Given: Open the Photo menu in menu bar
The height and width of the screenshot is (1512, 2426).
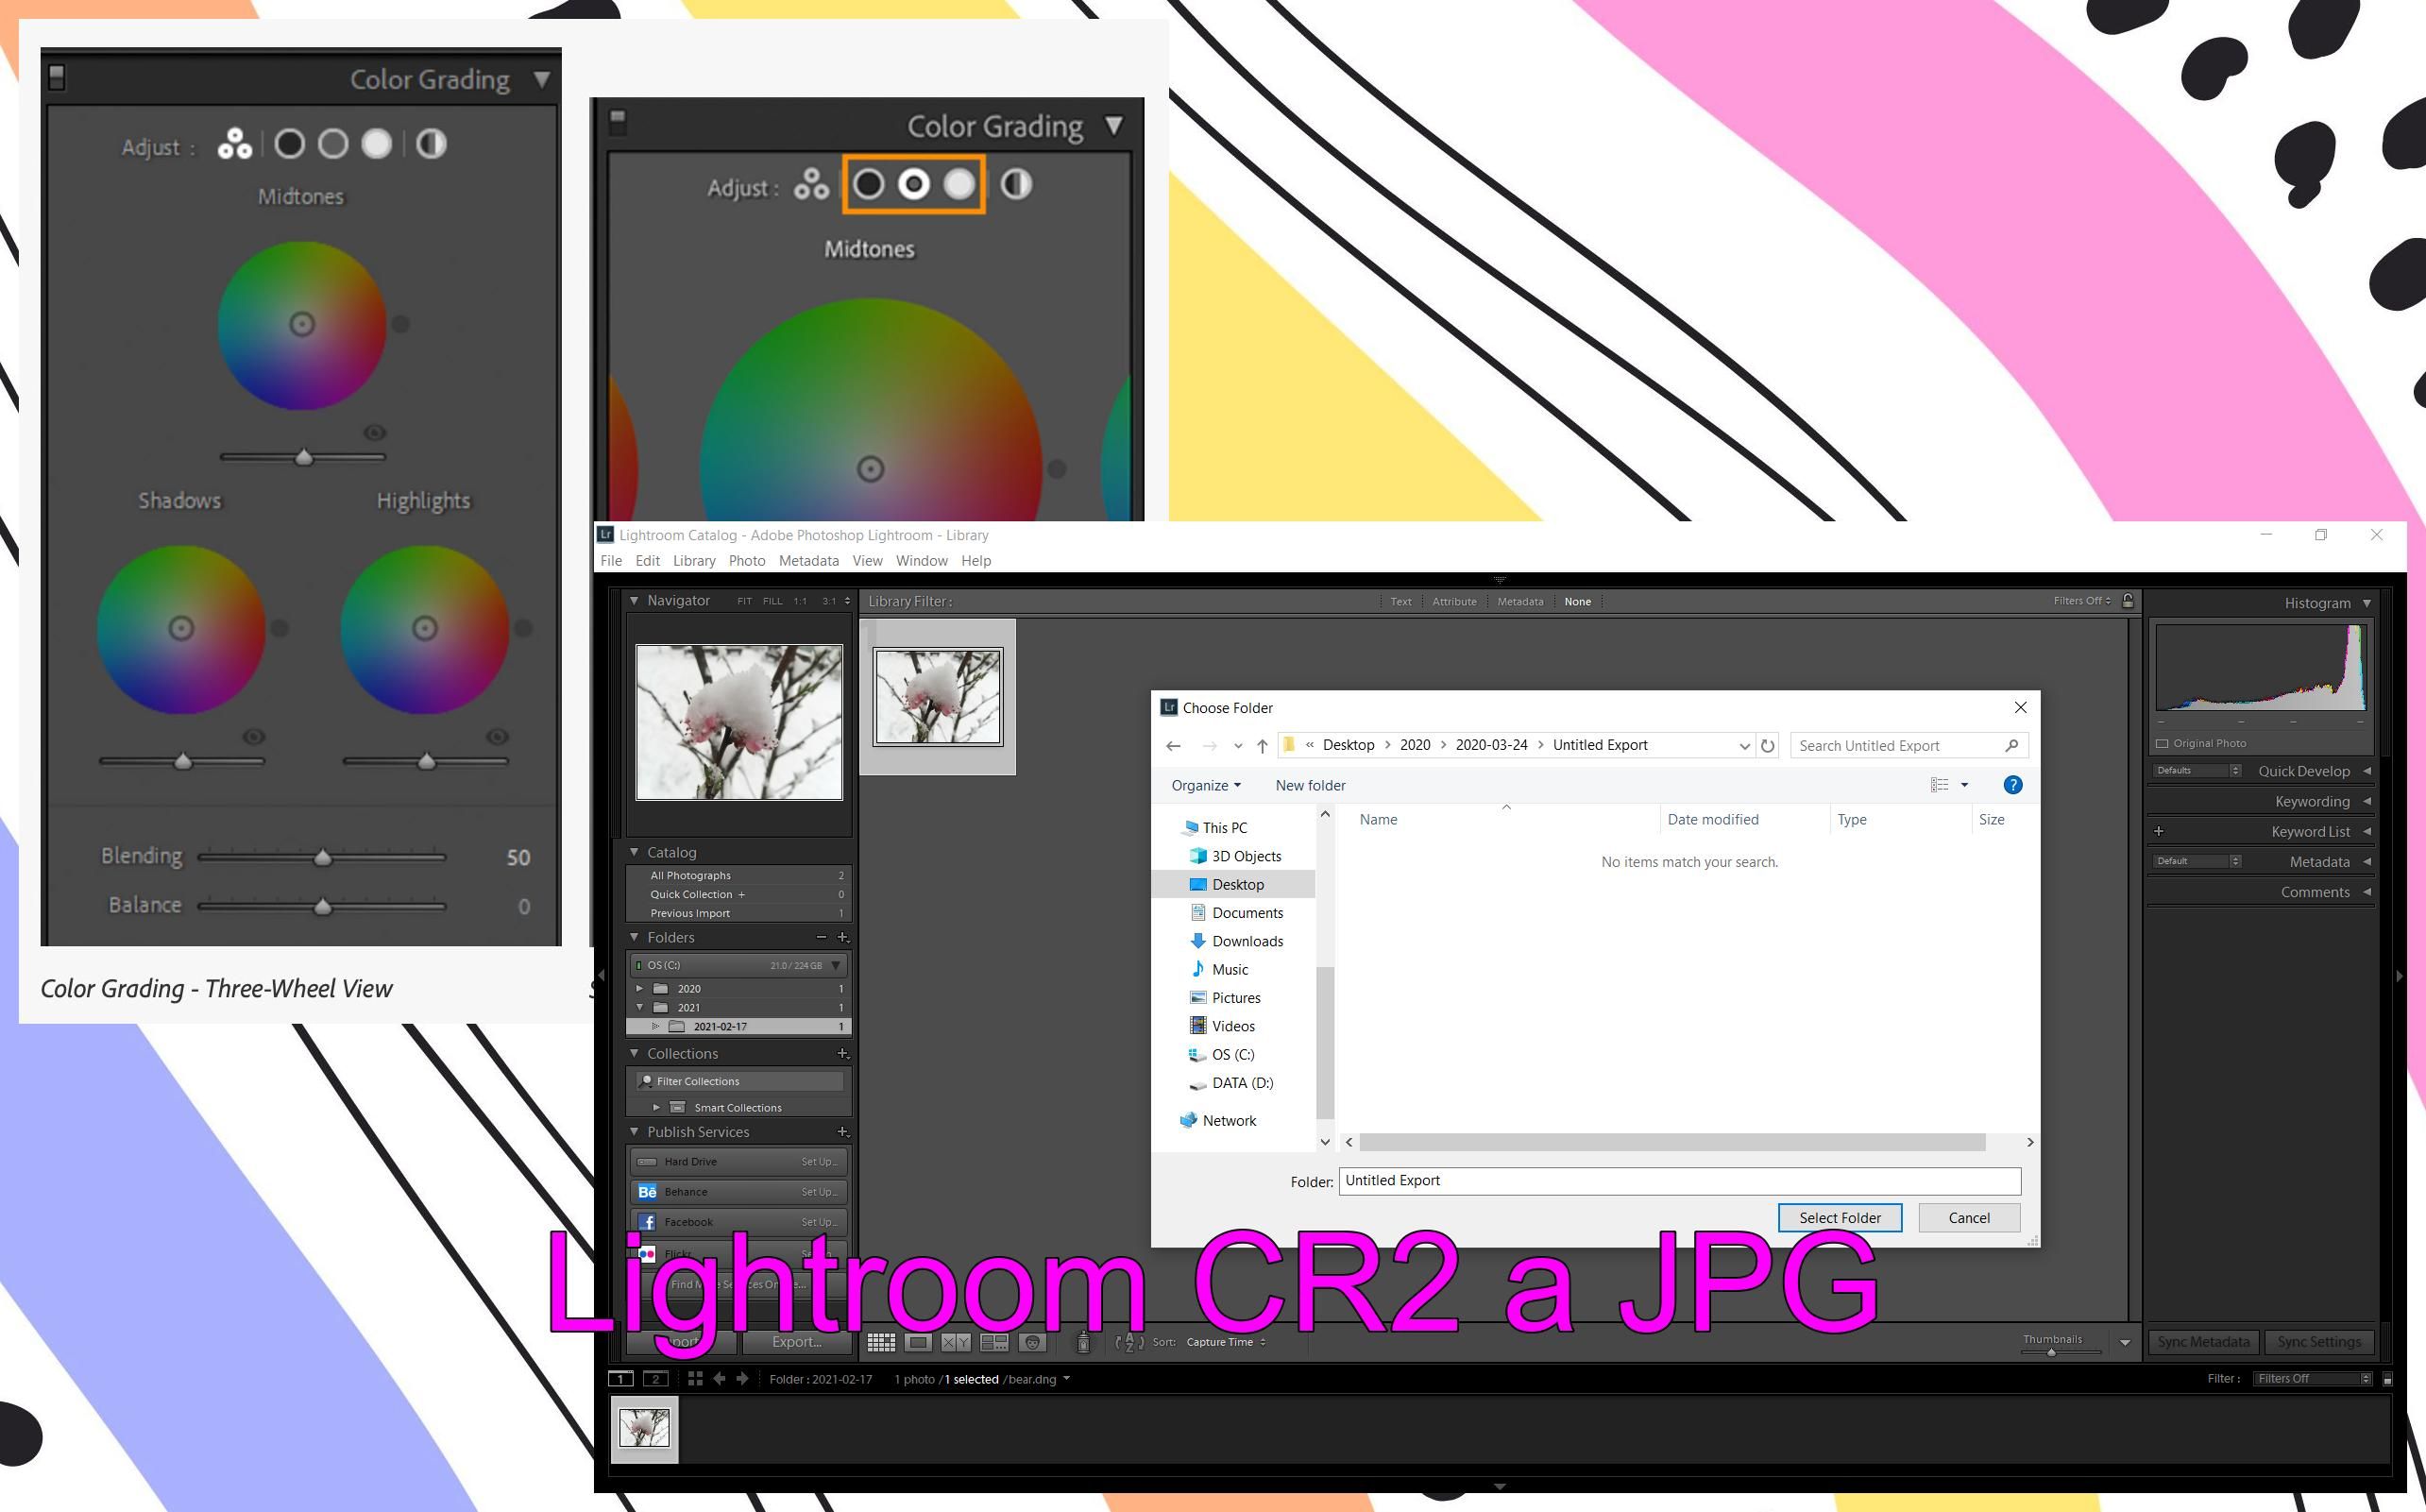Looking at the screenshot, I should 747,559.
